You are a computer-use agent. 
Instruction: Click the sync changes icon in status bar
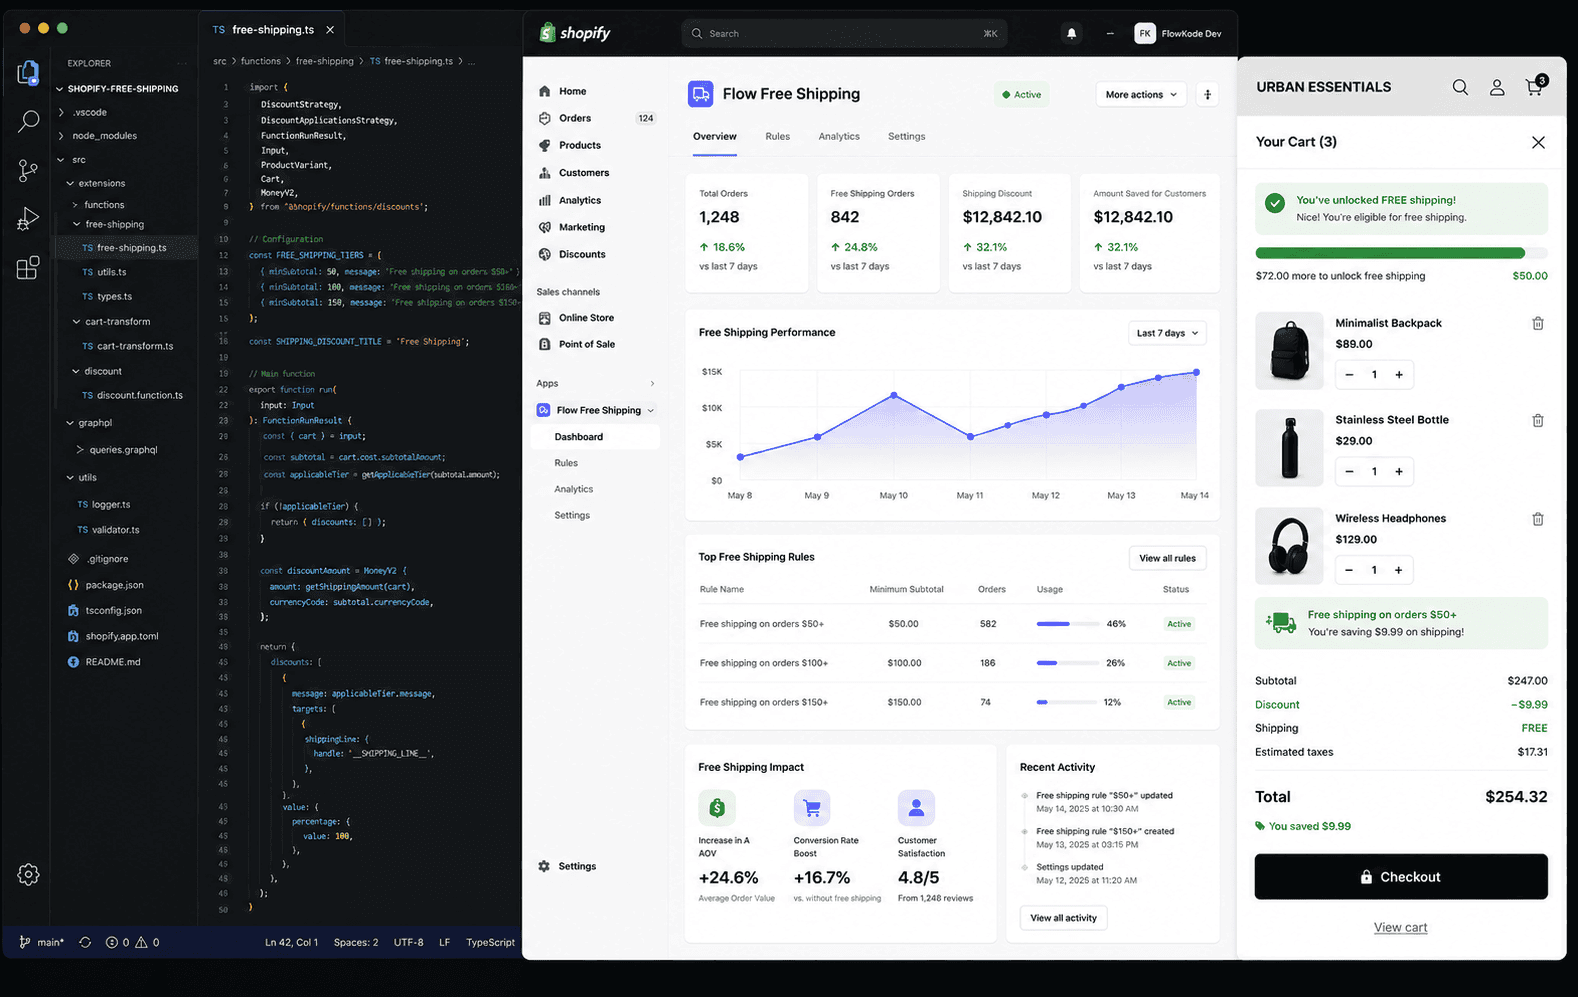(x=85, y=942)
